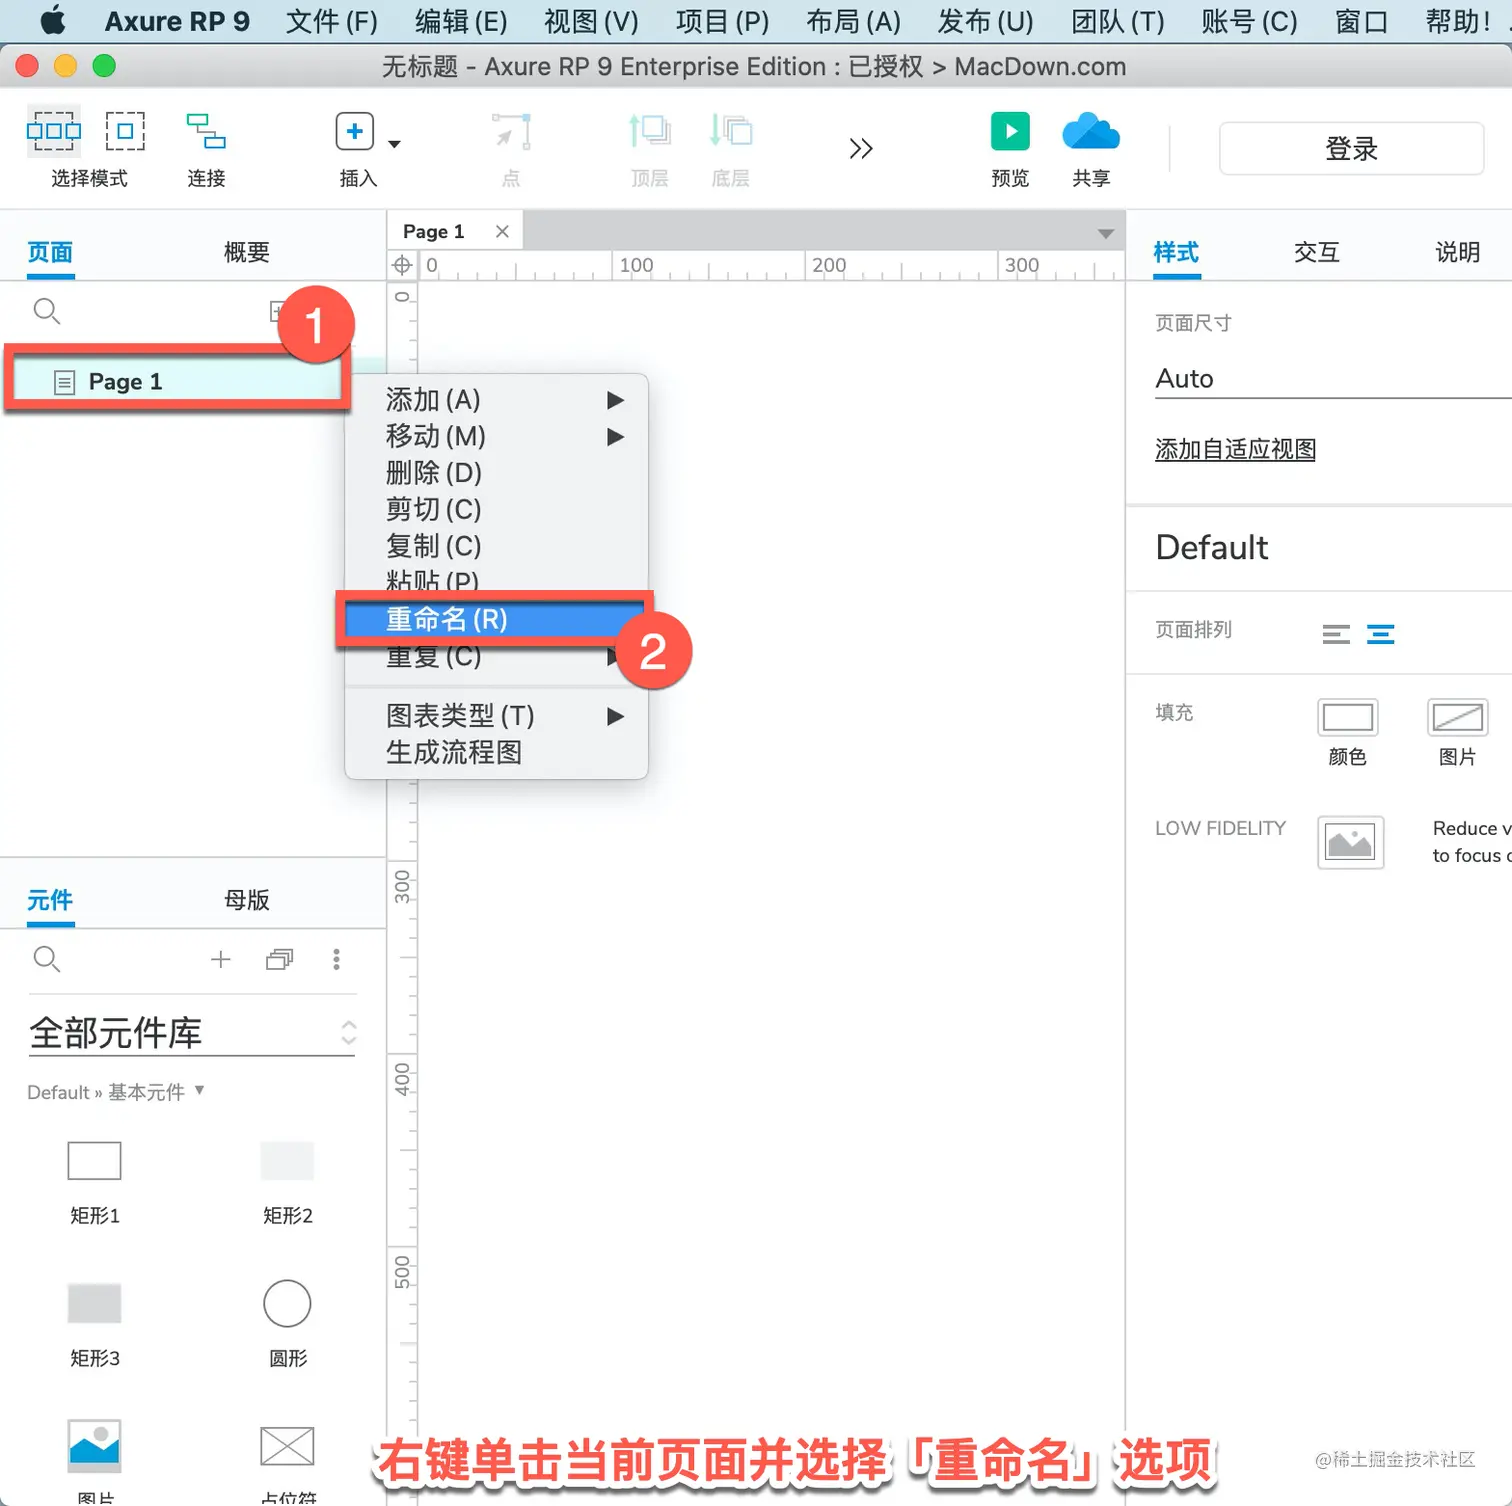This screenshot has width=1512, height=1506.
Task: Open the 布局 (A) menu
Action: pyautogui.click(x=853, y=21)
